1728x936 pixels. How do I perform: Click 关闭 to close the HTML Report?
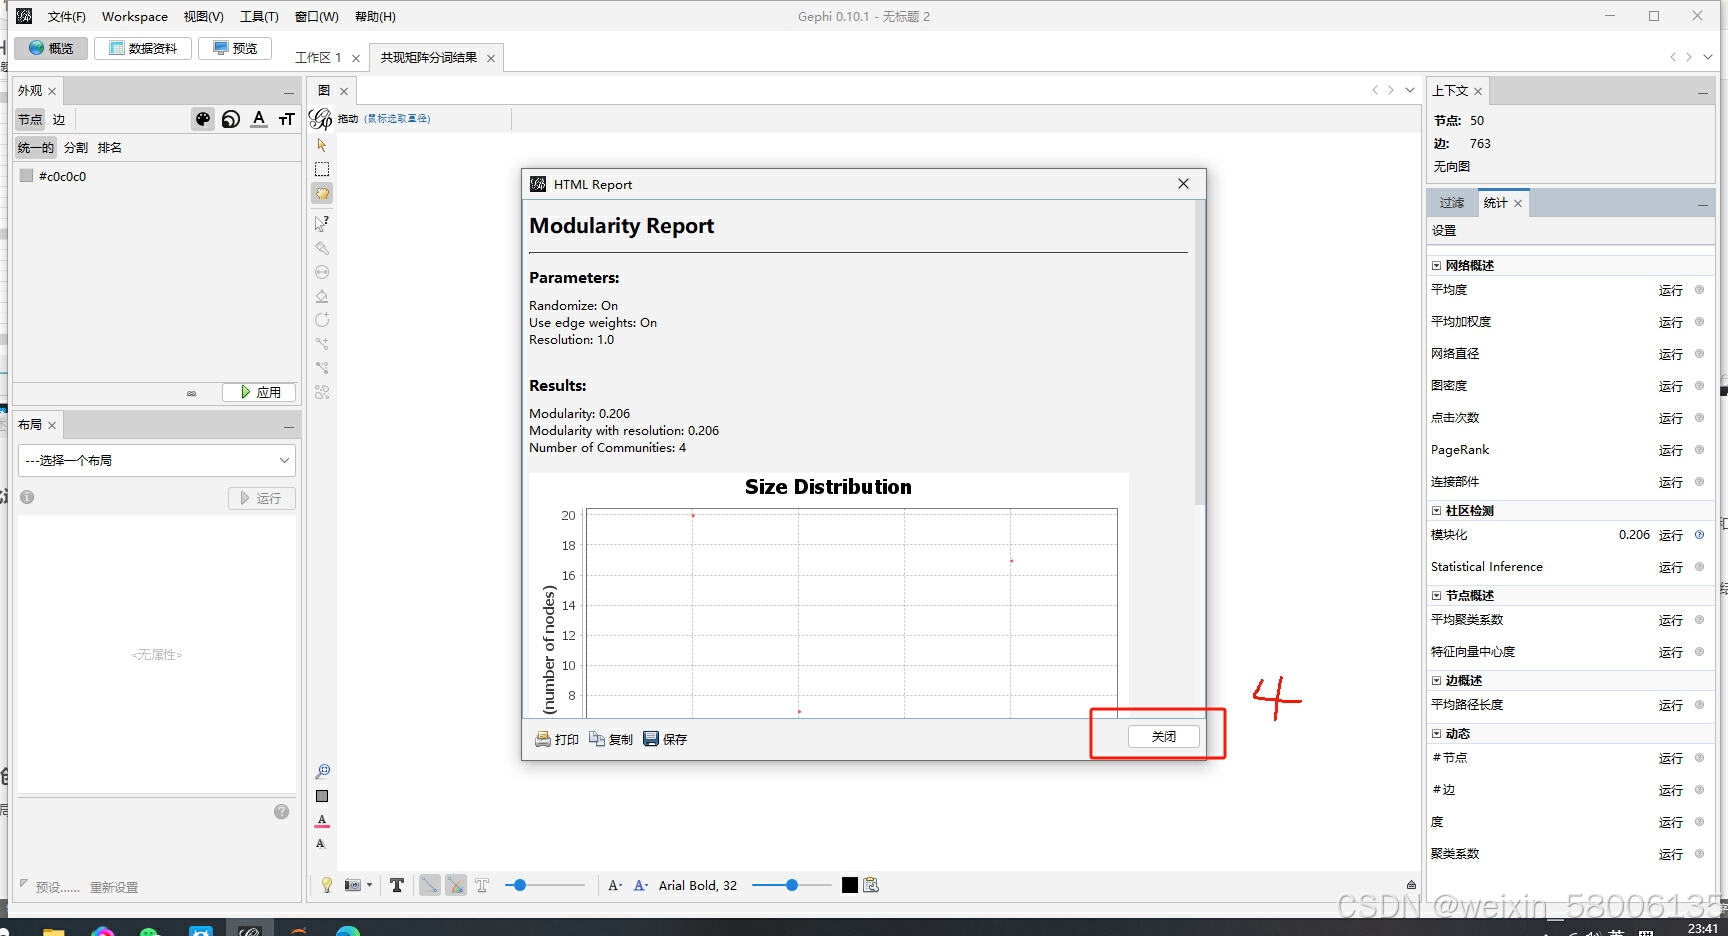tap(1163, 736)
